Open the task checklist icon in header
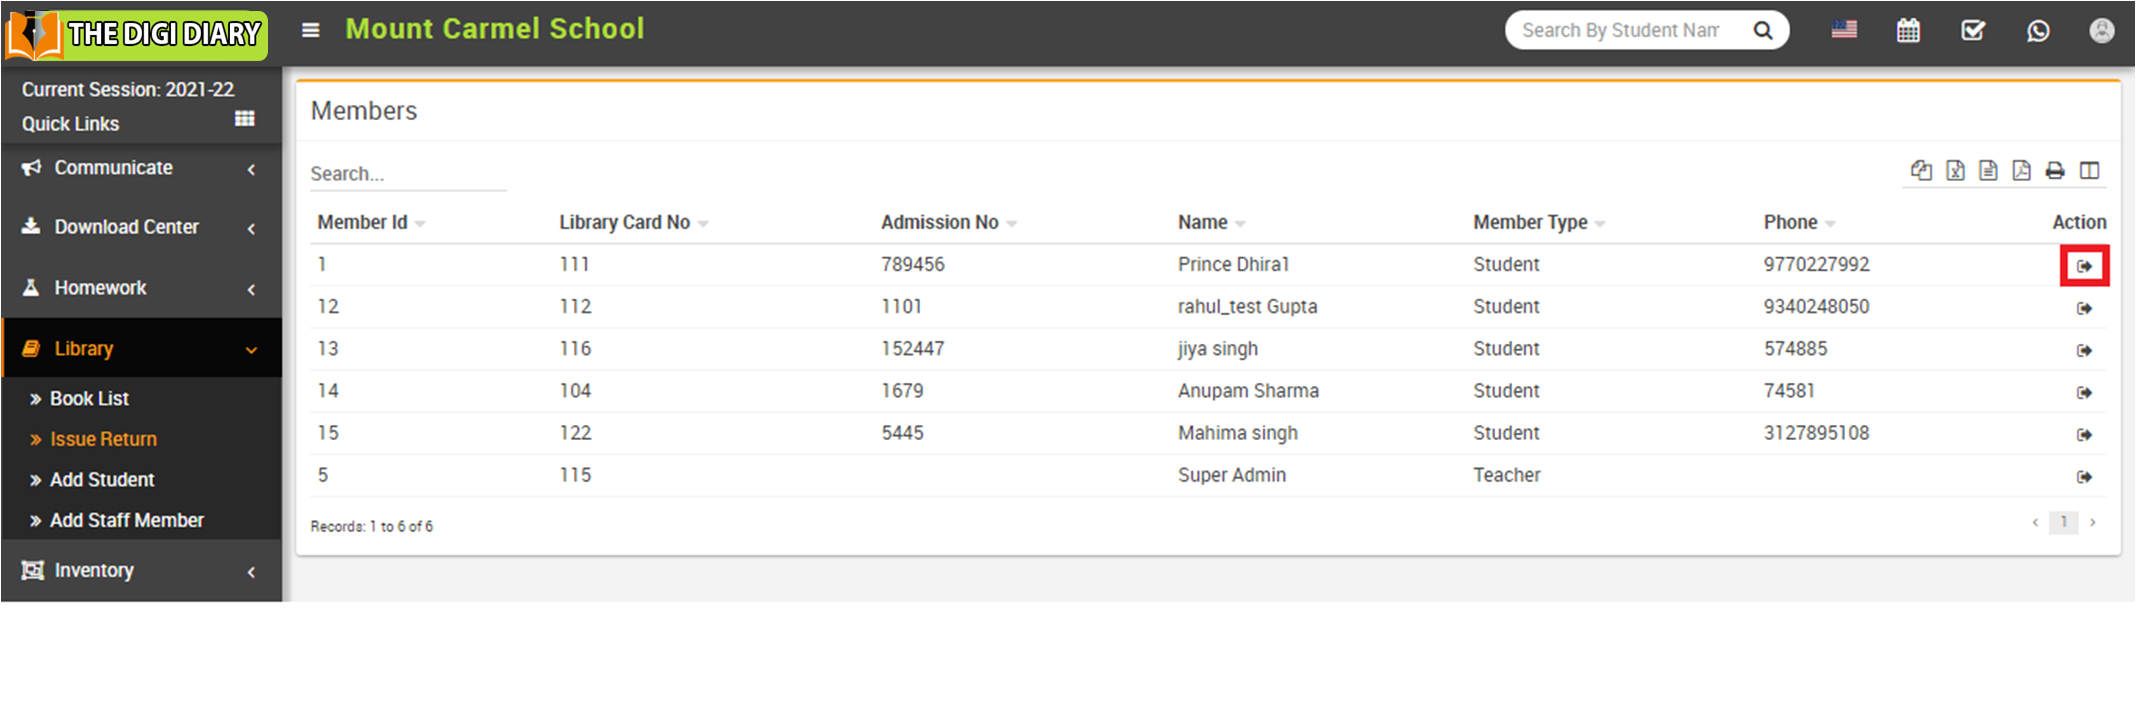 click(x=1972, y=31)
